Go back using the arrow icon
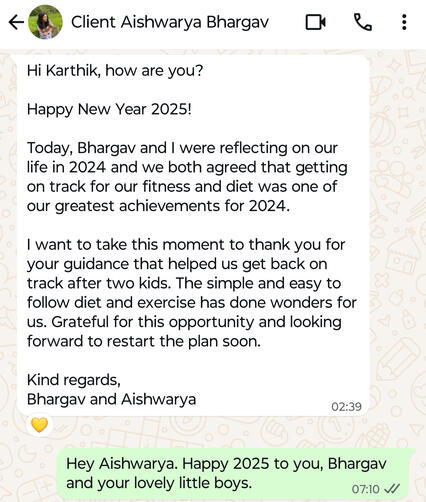 click(16, 22)
